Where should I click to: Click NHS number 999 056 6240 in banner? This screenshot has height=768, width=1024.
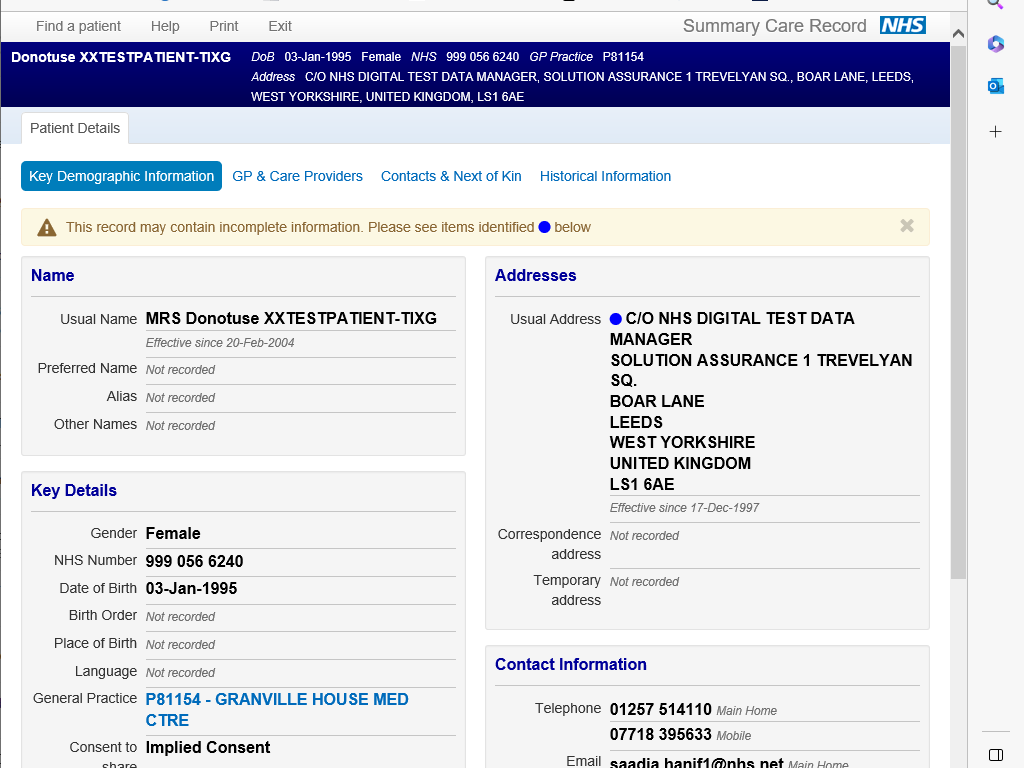point(483,57)
